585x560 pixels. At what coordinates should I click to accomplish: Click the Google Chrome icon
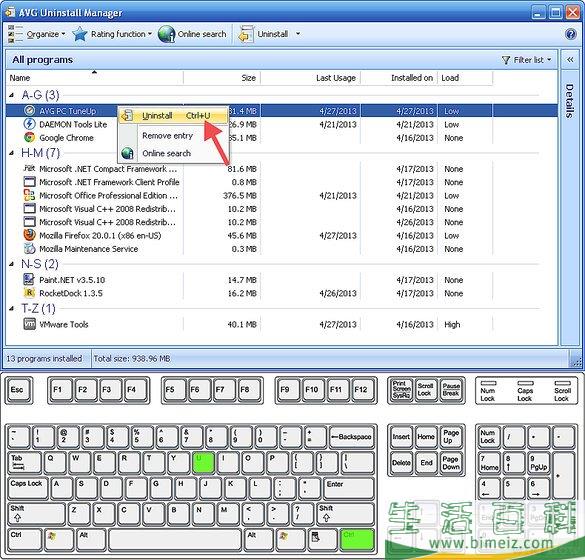(29, 138)
